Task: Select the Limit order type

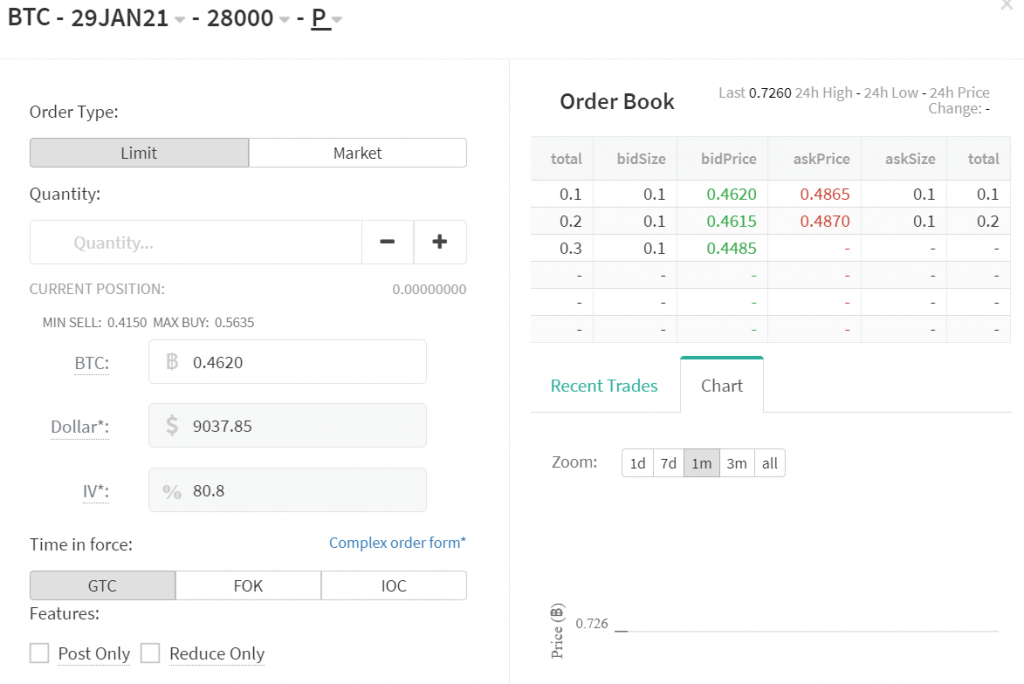Action: [139, 153]
